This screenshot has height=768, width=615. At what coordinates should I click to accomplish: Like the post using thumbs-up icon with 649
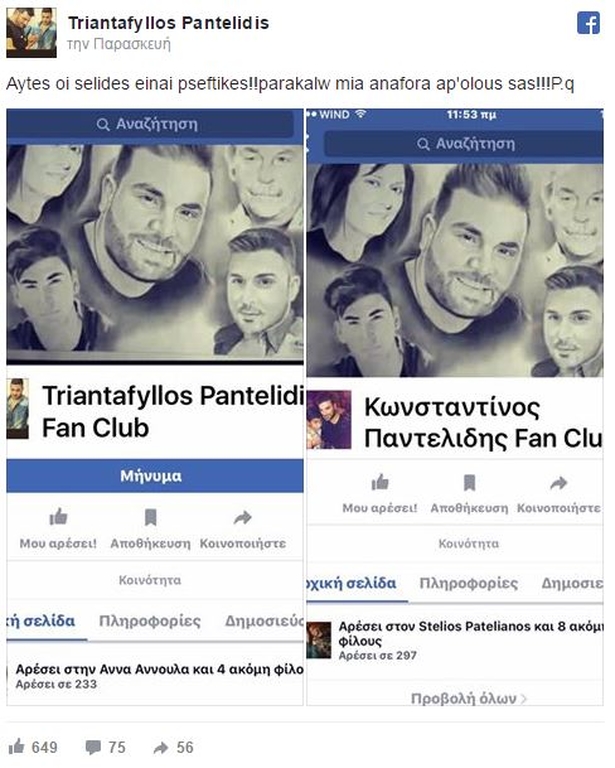(16, 746)
